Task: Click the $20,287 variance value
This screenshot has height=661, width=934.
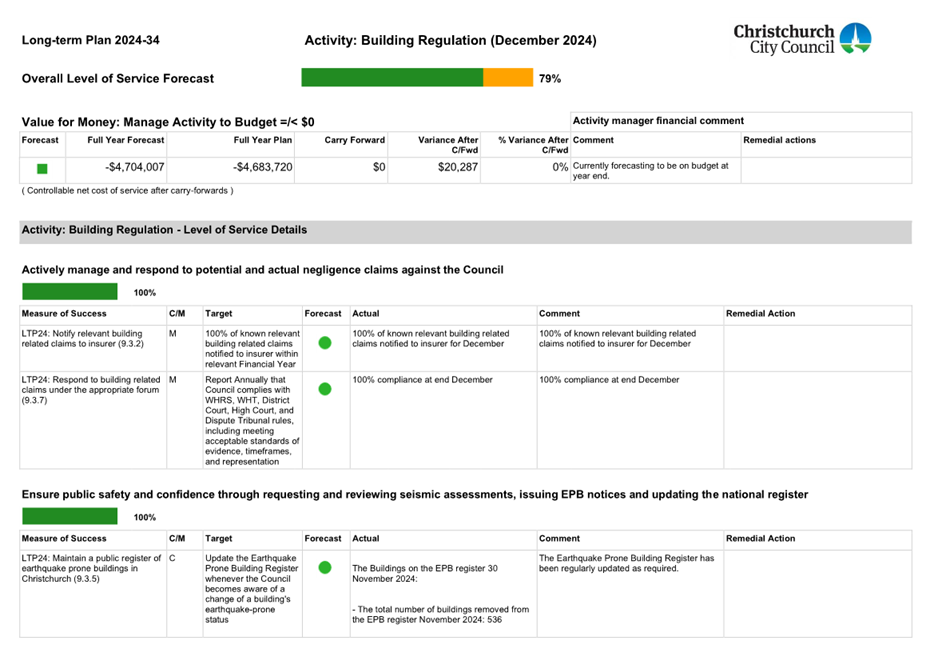Action: [458, 168]
